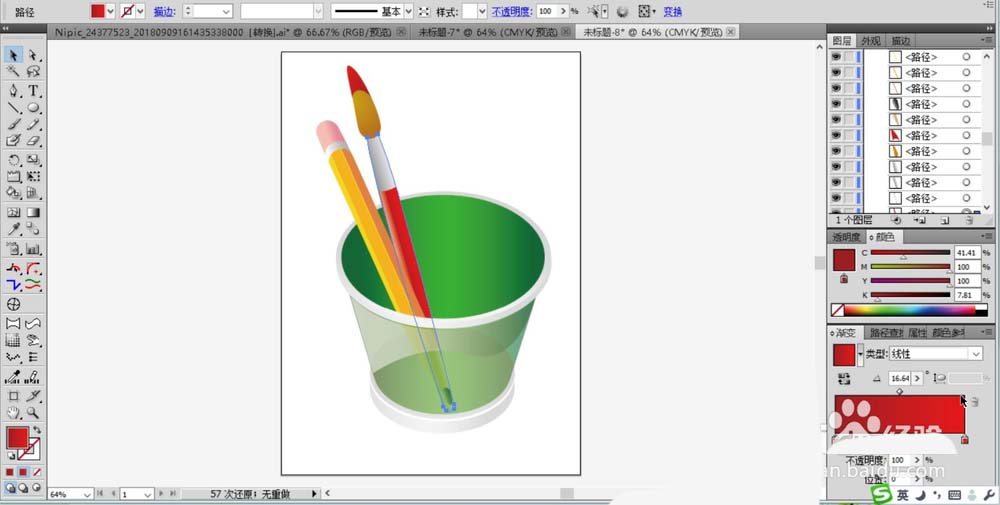
Task: Select the Gradient tool in toolbox
Action: tap(33, 212)
